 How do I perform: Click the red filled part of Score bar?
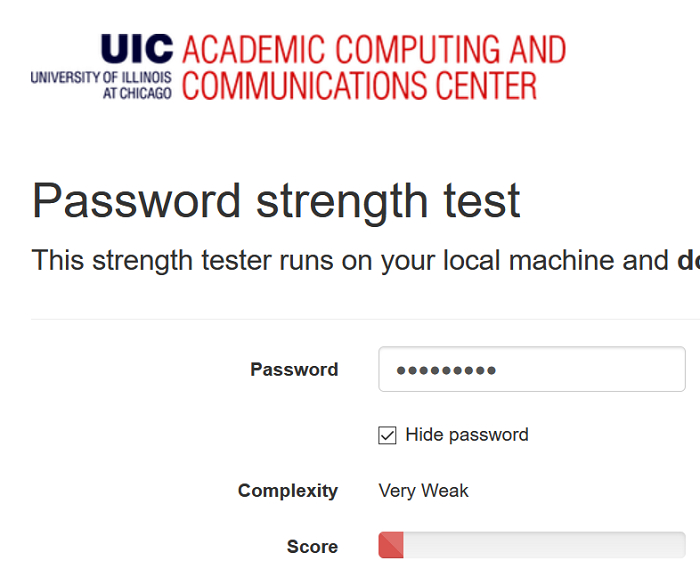(x=391, y=546)
